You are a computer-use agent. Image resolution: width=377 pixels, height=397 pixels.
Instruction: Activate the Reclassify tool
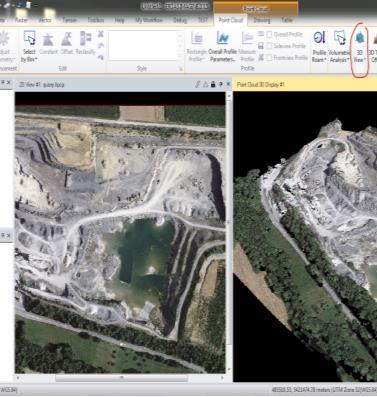[86, 43]
